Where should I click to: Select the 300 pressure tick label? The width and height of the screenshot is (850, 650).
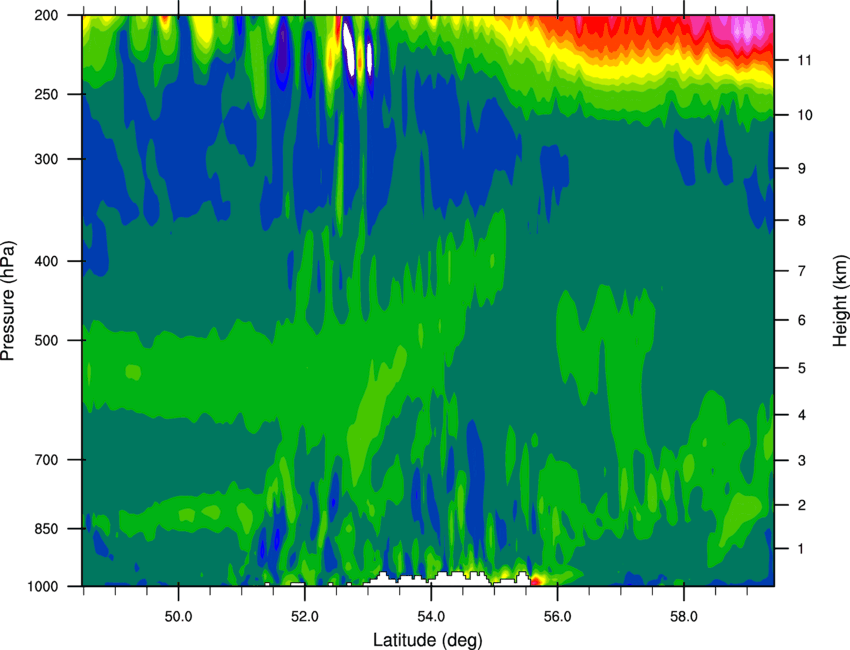pos(47,159)
